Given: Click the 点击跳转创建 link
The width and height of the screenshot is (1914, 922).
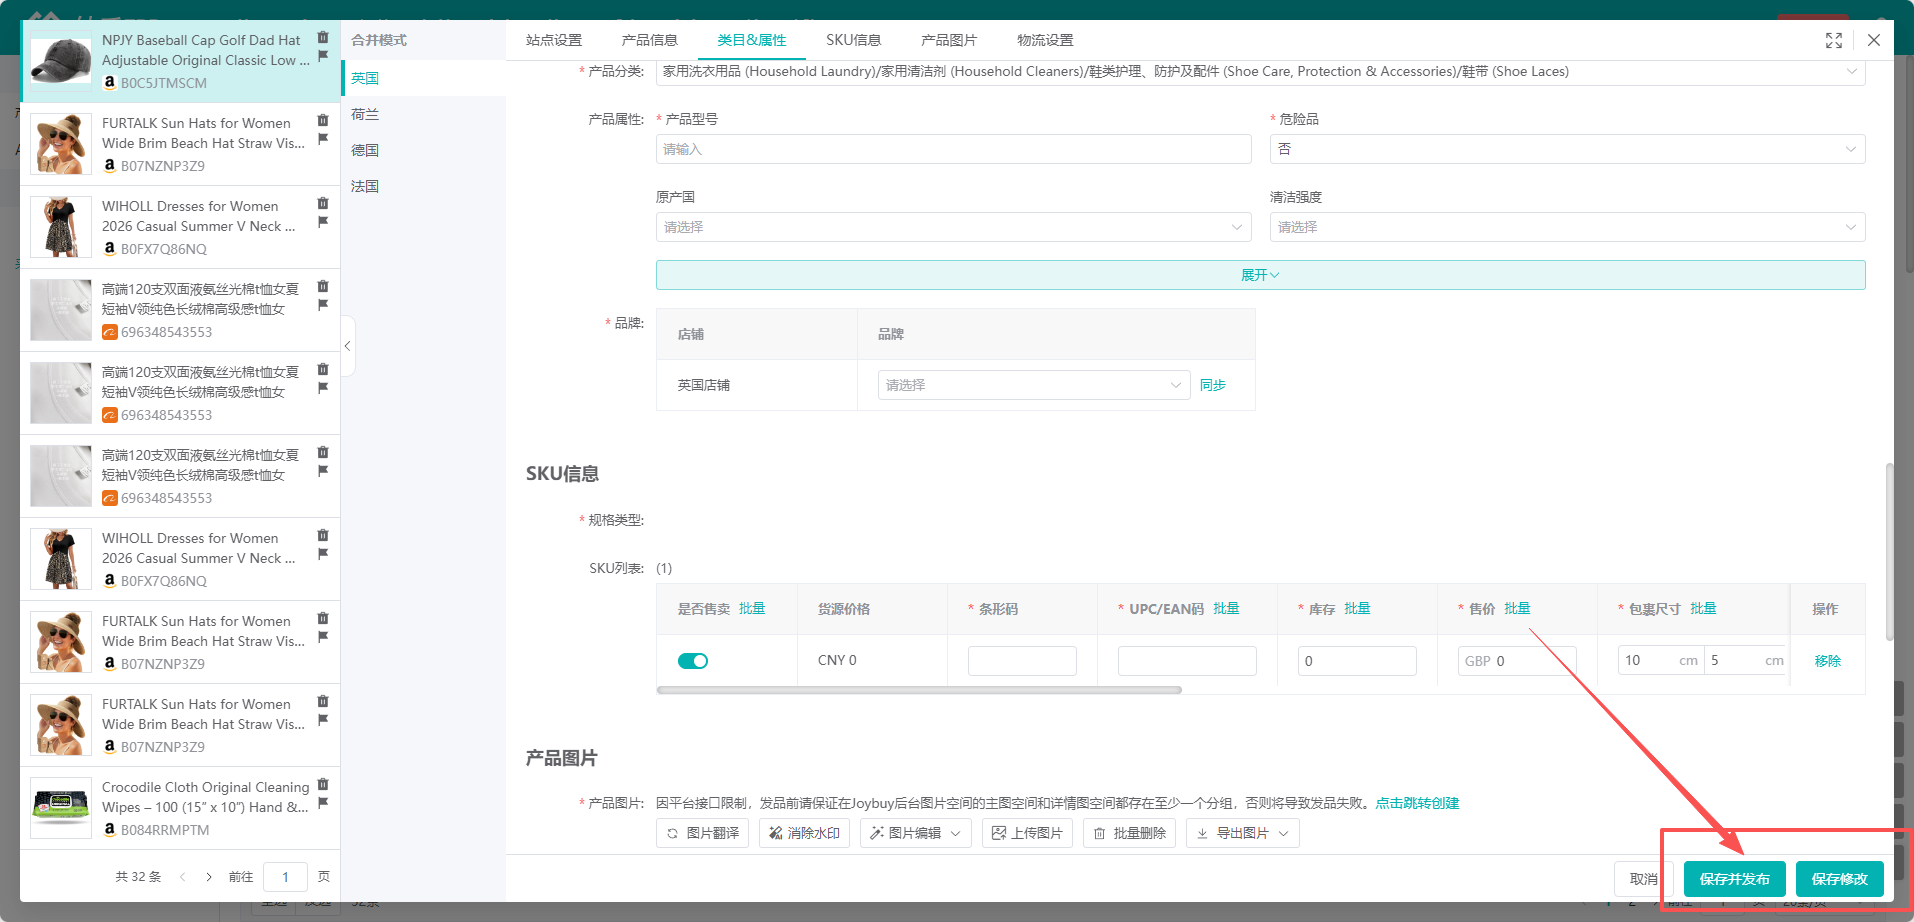Looking at the screenshot, I should 1417,803.
